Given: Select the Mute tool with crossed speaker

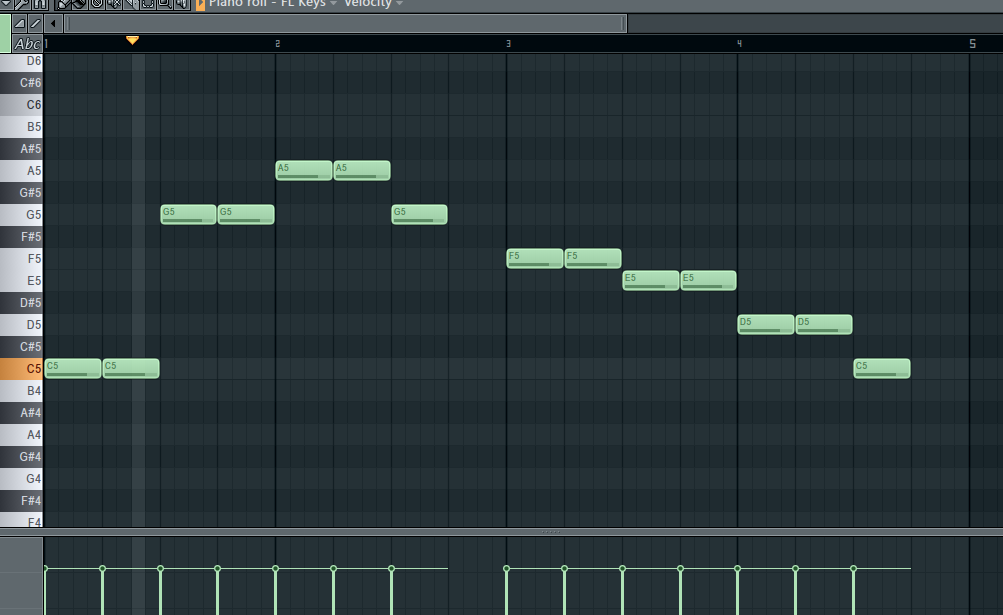Looking at the screenshot, I should [x=114, y=4].
